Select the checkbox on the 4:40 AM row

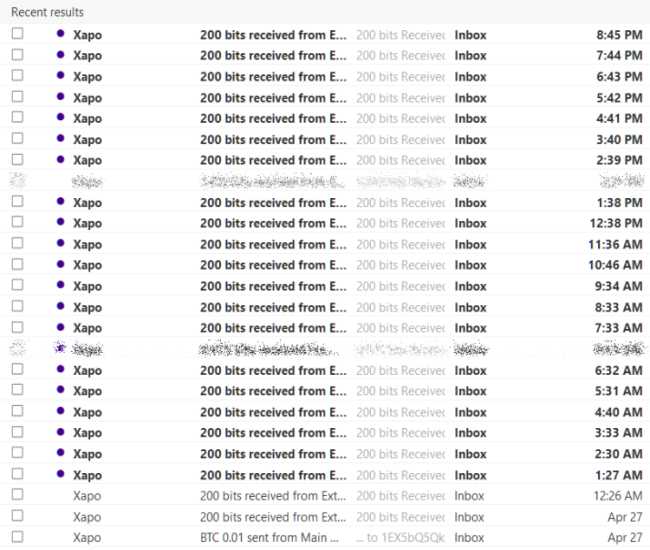pyautogui.click(x=17, y=411)
